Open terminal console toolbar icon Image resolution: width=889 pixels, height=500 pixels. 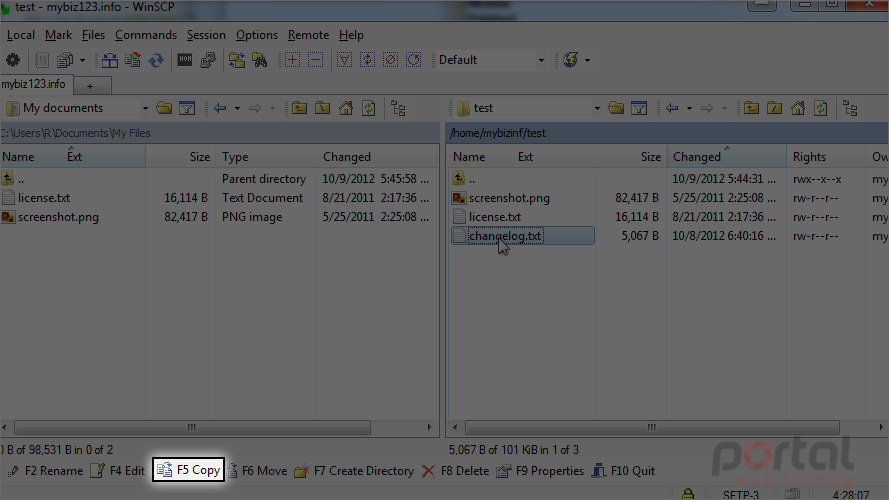pyautogui.click(x=185, y=60)
